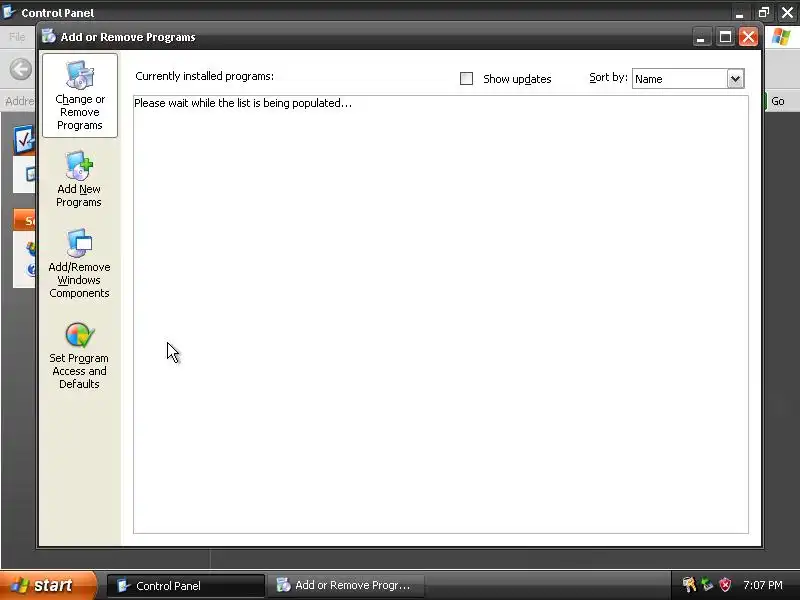Open Add/Remove Windows Components
Viewport: 800px width, 600px height.
(x=79, y=264)
